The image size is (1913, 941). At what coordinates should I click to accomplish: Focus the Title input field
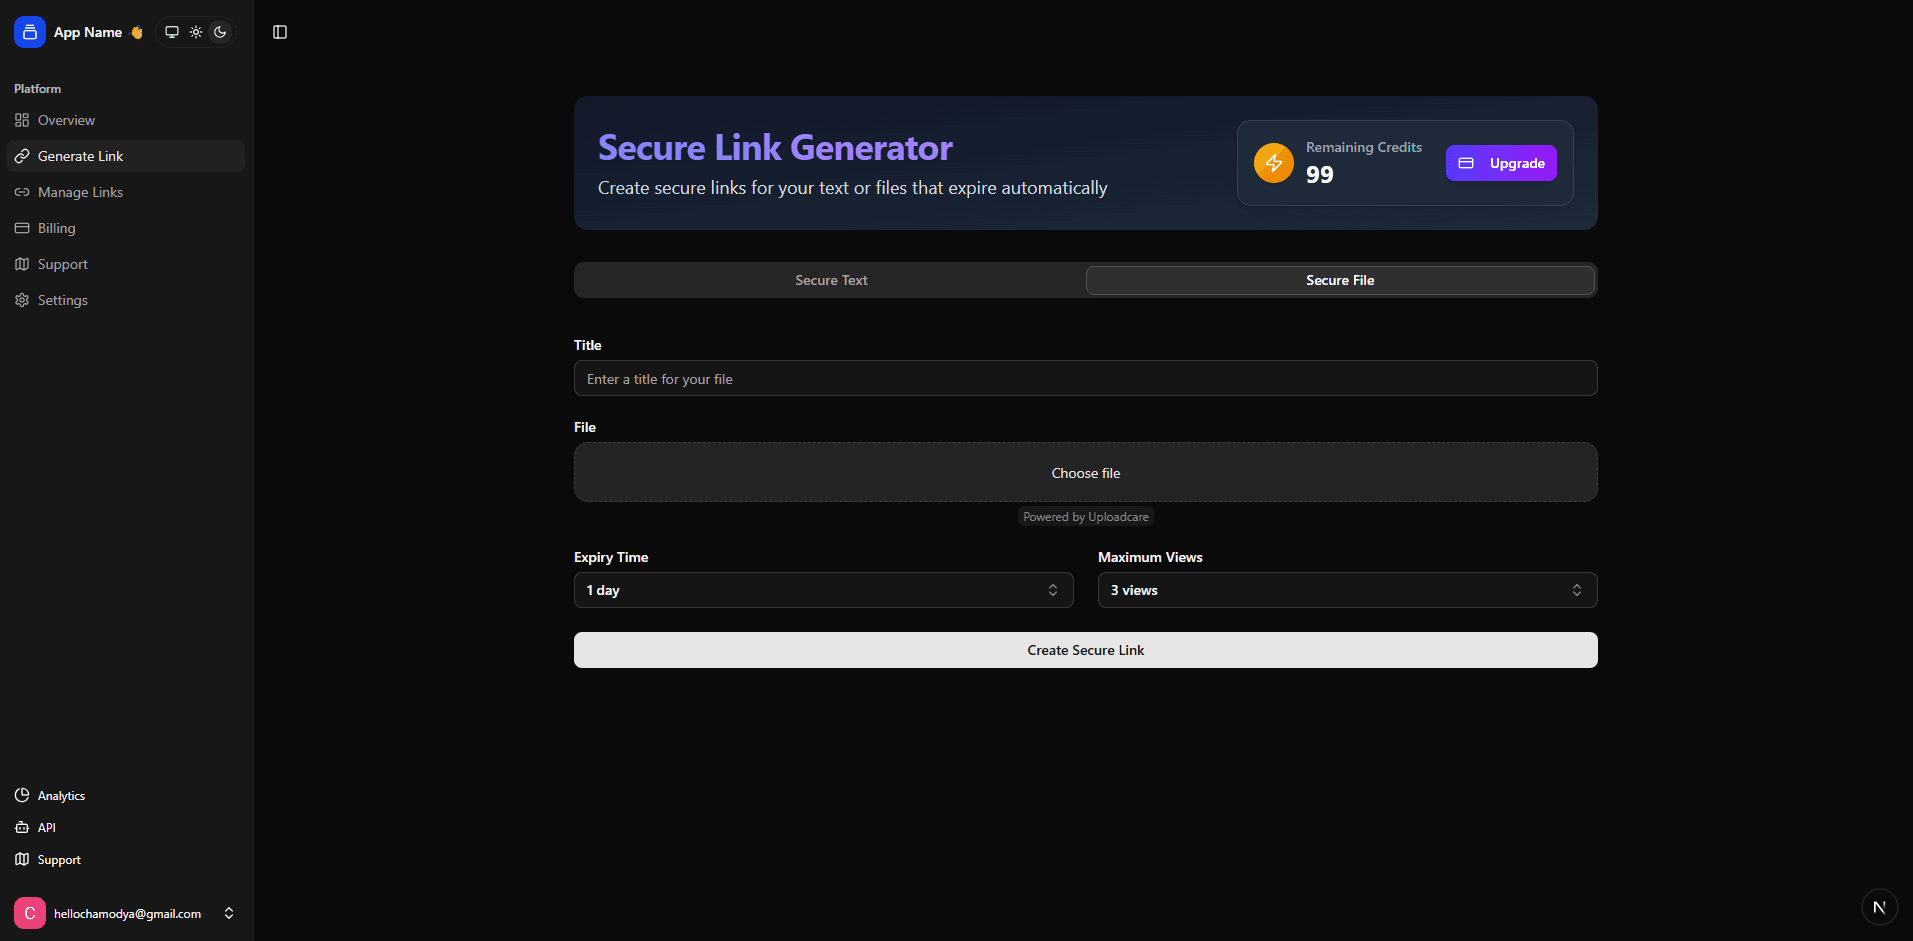[x=1086, y=378]
